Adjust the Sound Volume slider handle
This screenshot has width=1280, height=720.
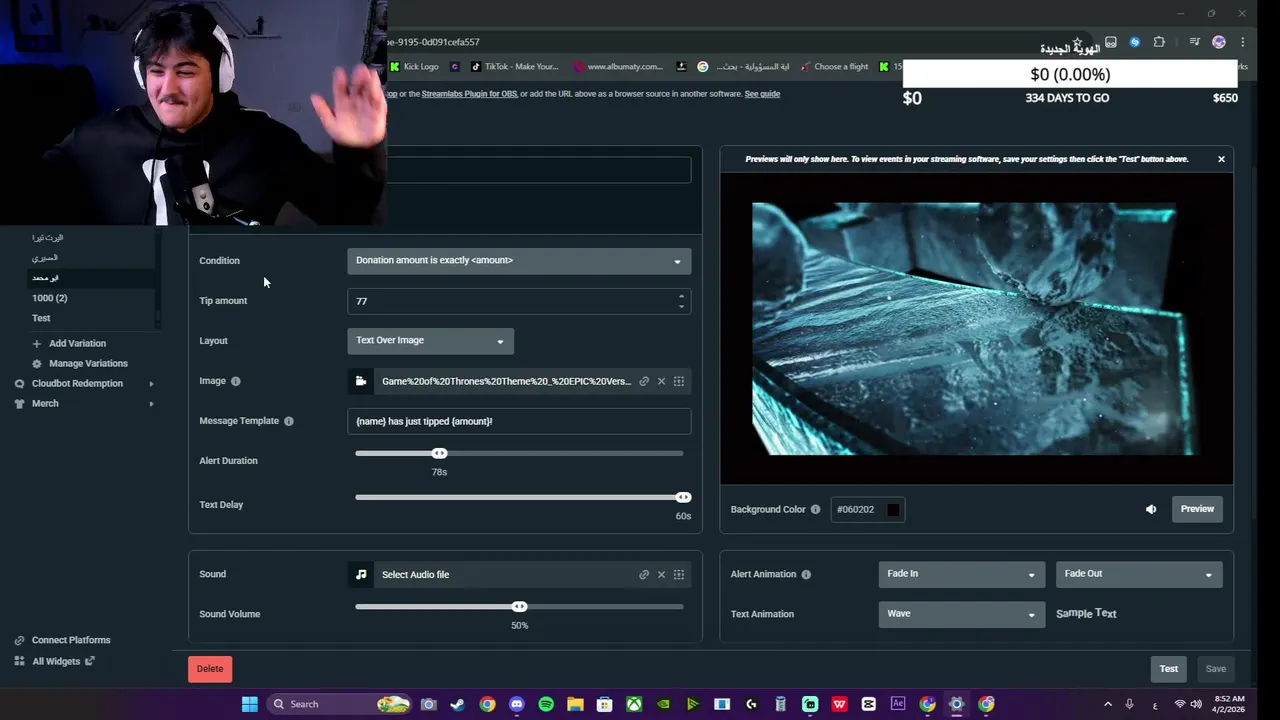point(519,606)
